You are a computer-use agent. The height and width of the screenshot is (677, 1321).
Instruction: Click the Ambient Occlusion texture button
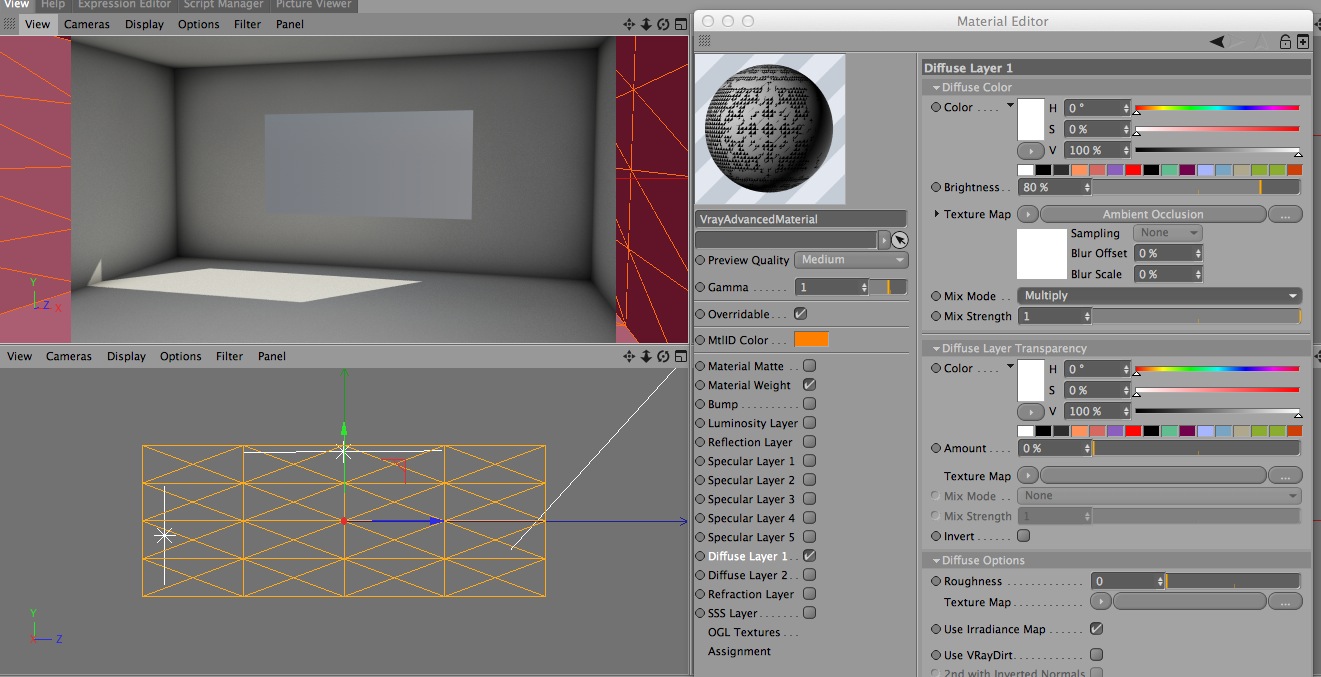1153,215
